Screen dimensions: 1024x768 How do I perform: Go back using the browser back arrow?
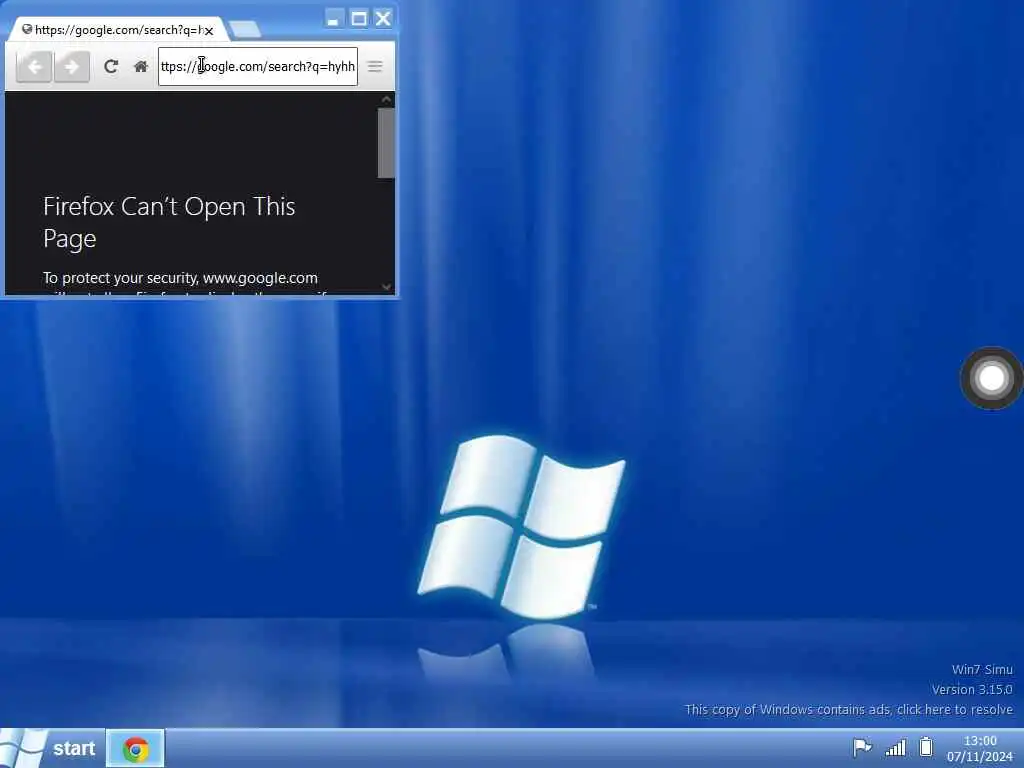click(x=34, y=67)
